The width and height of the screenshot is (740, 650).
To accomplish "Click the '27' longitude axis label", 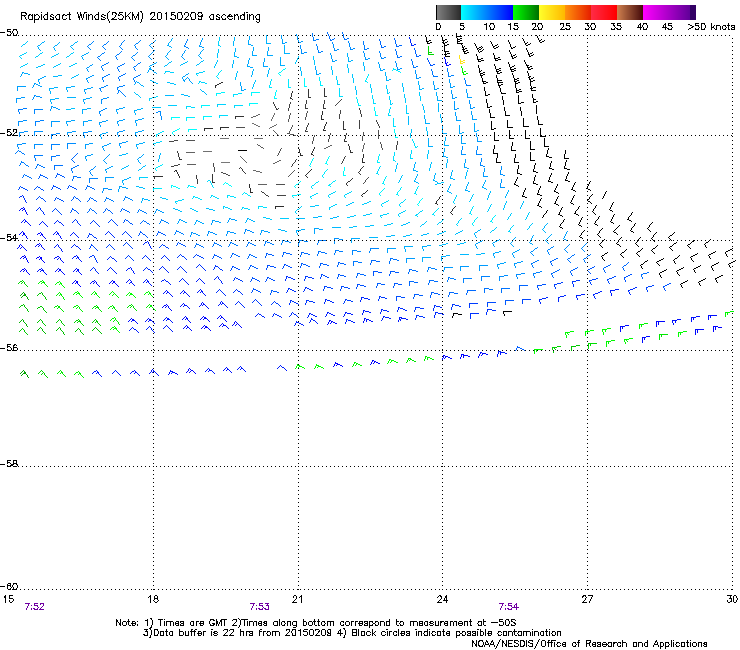I will (x=587, y=599).
